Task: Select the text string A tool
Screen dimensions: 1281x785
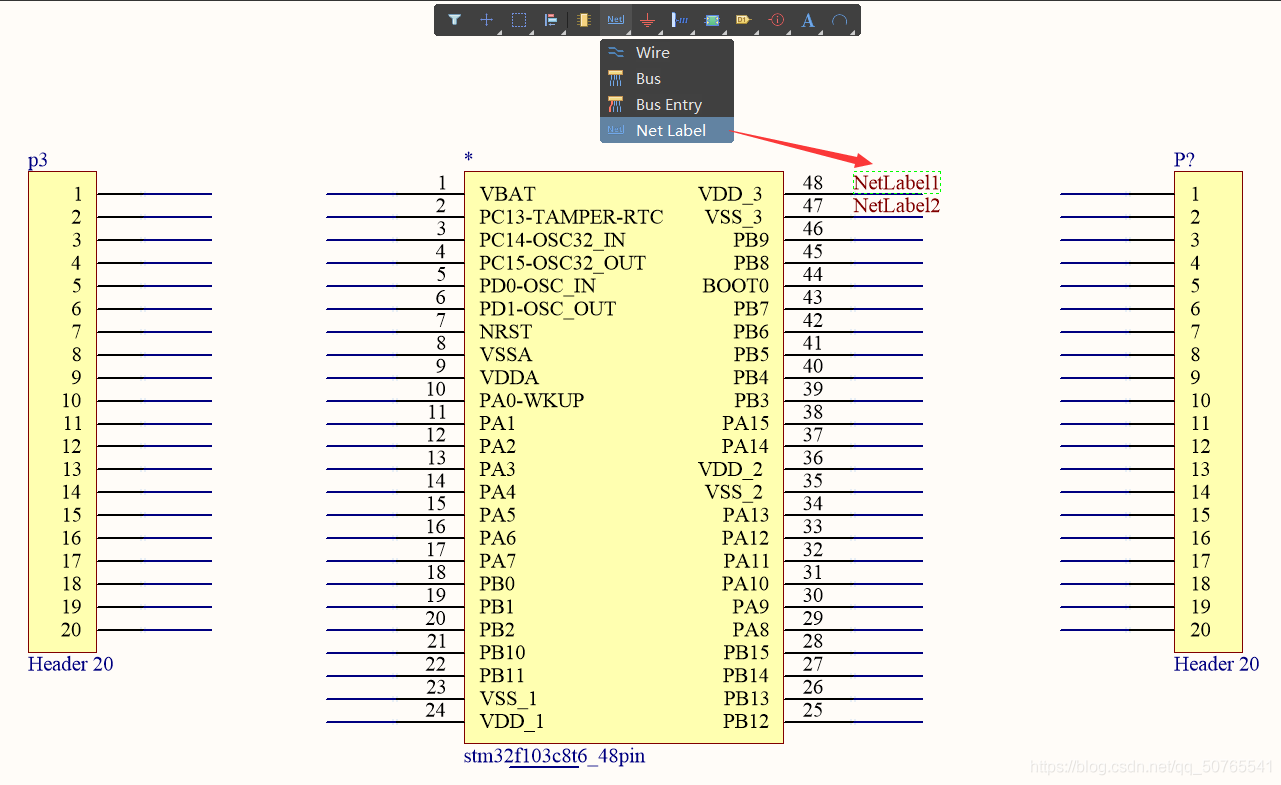Action: [808, 19]
